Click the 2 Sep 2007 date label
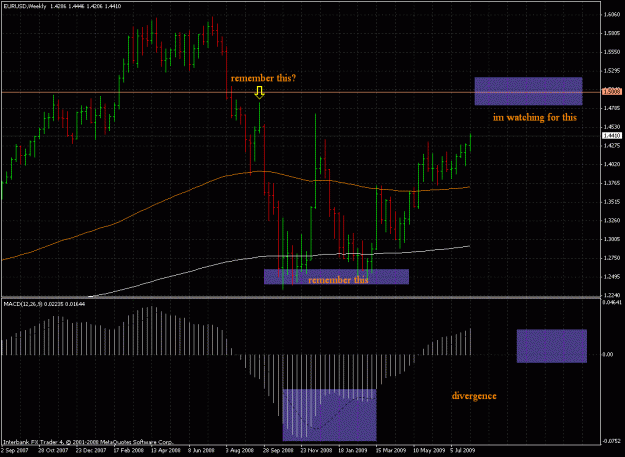The height and width of the screenshot is (457, 625). point(12,451)
